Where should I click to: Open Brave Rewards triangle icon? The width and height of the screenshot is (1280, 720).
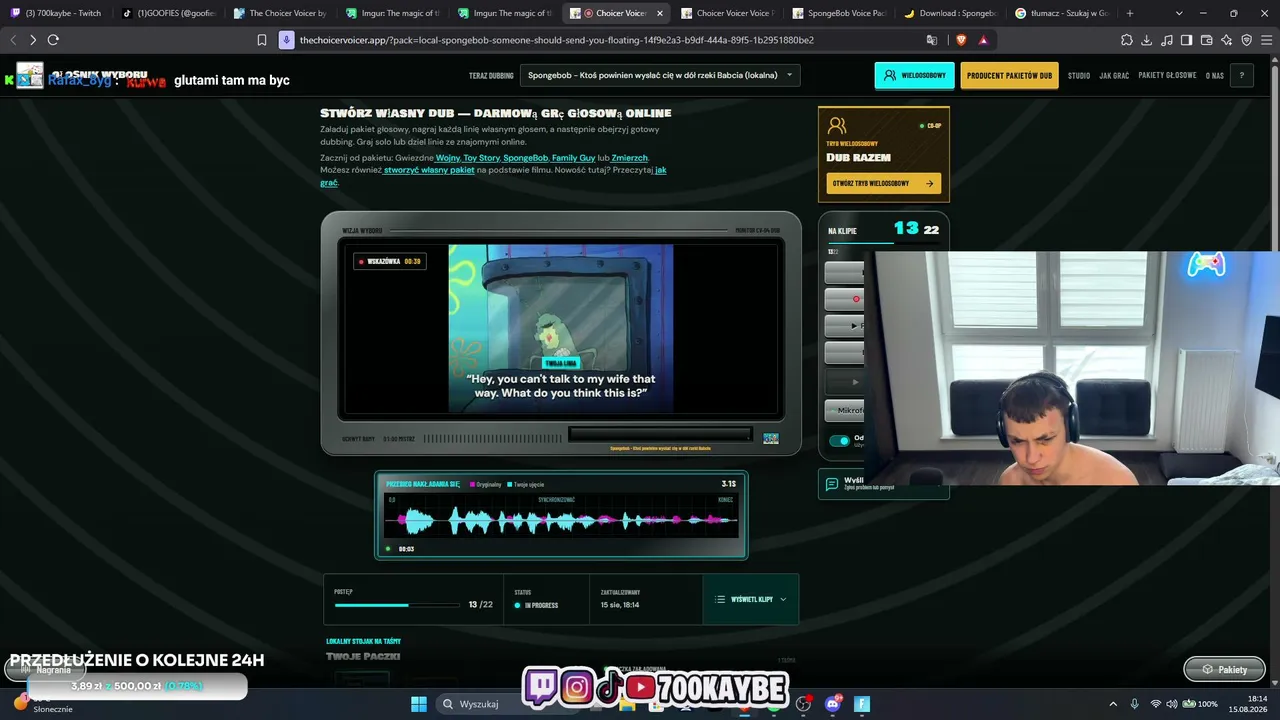(984, 40)
